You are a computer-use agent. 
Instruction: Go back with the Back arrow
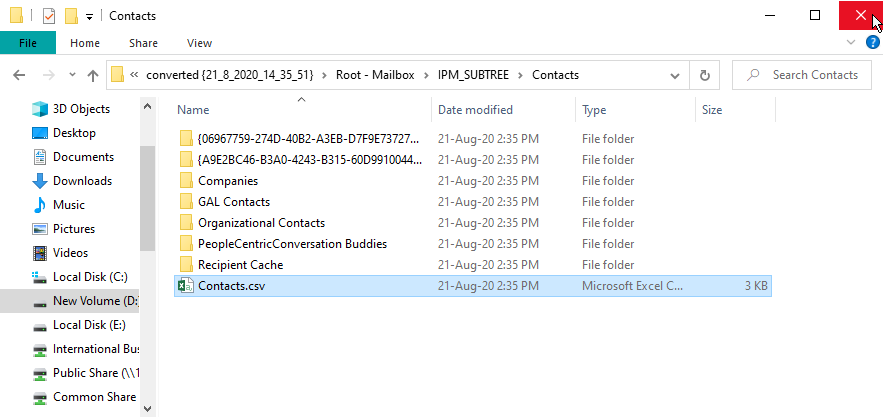[x=19, y=75]
